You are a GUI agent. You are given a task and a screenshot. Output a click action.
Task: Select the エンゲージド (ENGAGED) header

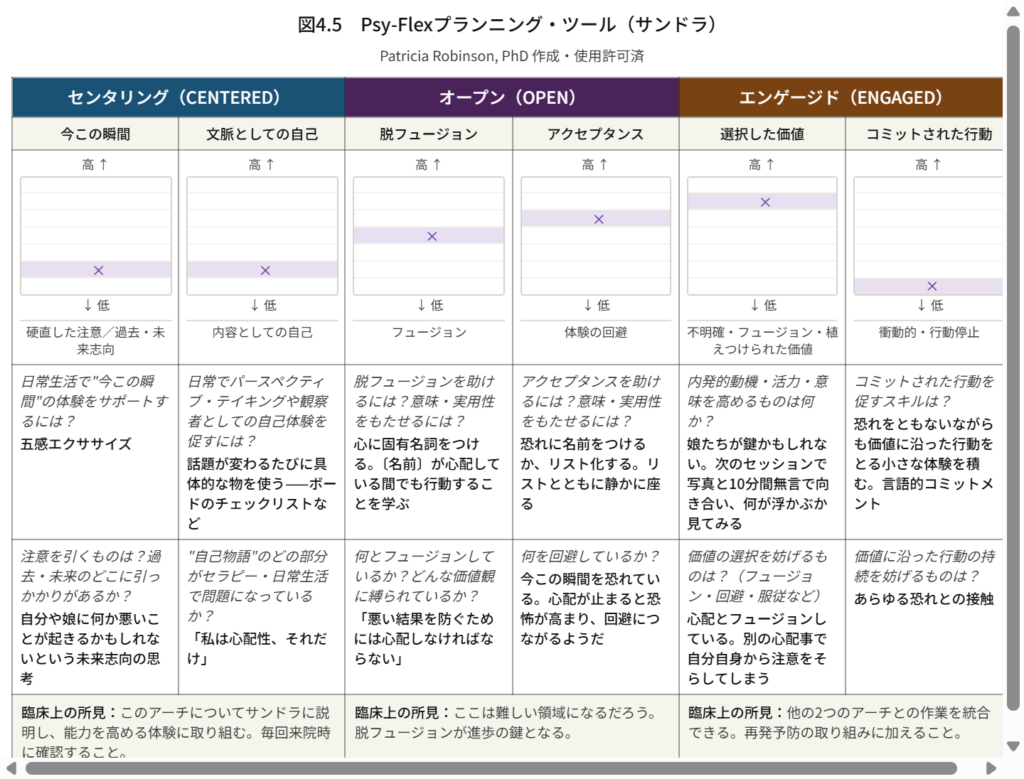click(x=841, y=97)
